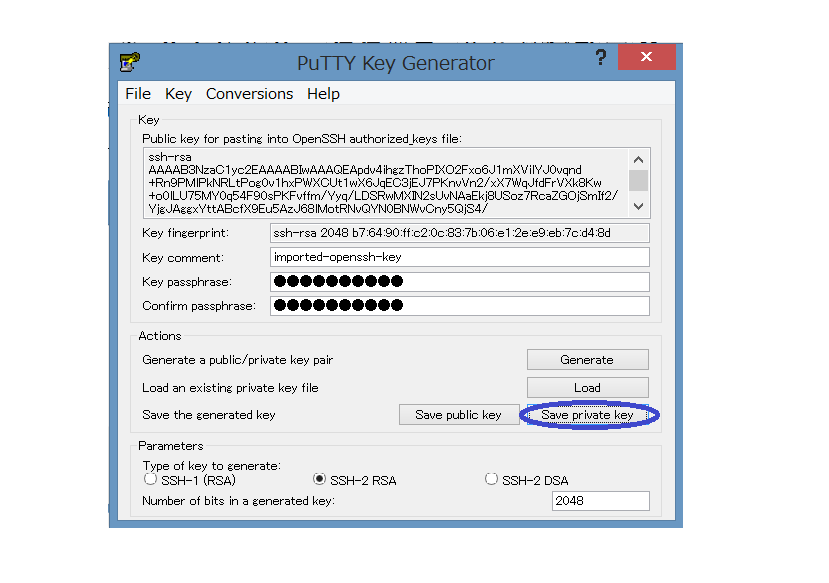Click the Confirm passphrase field
Viewport: 829px width, 583px height.
pyautogui.click(x=459, y=306)
